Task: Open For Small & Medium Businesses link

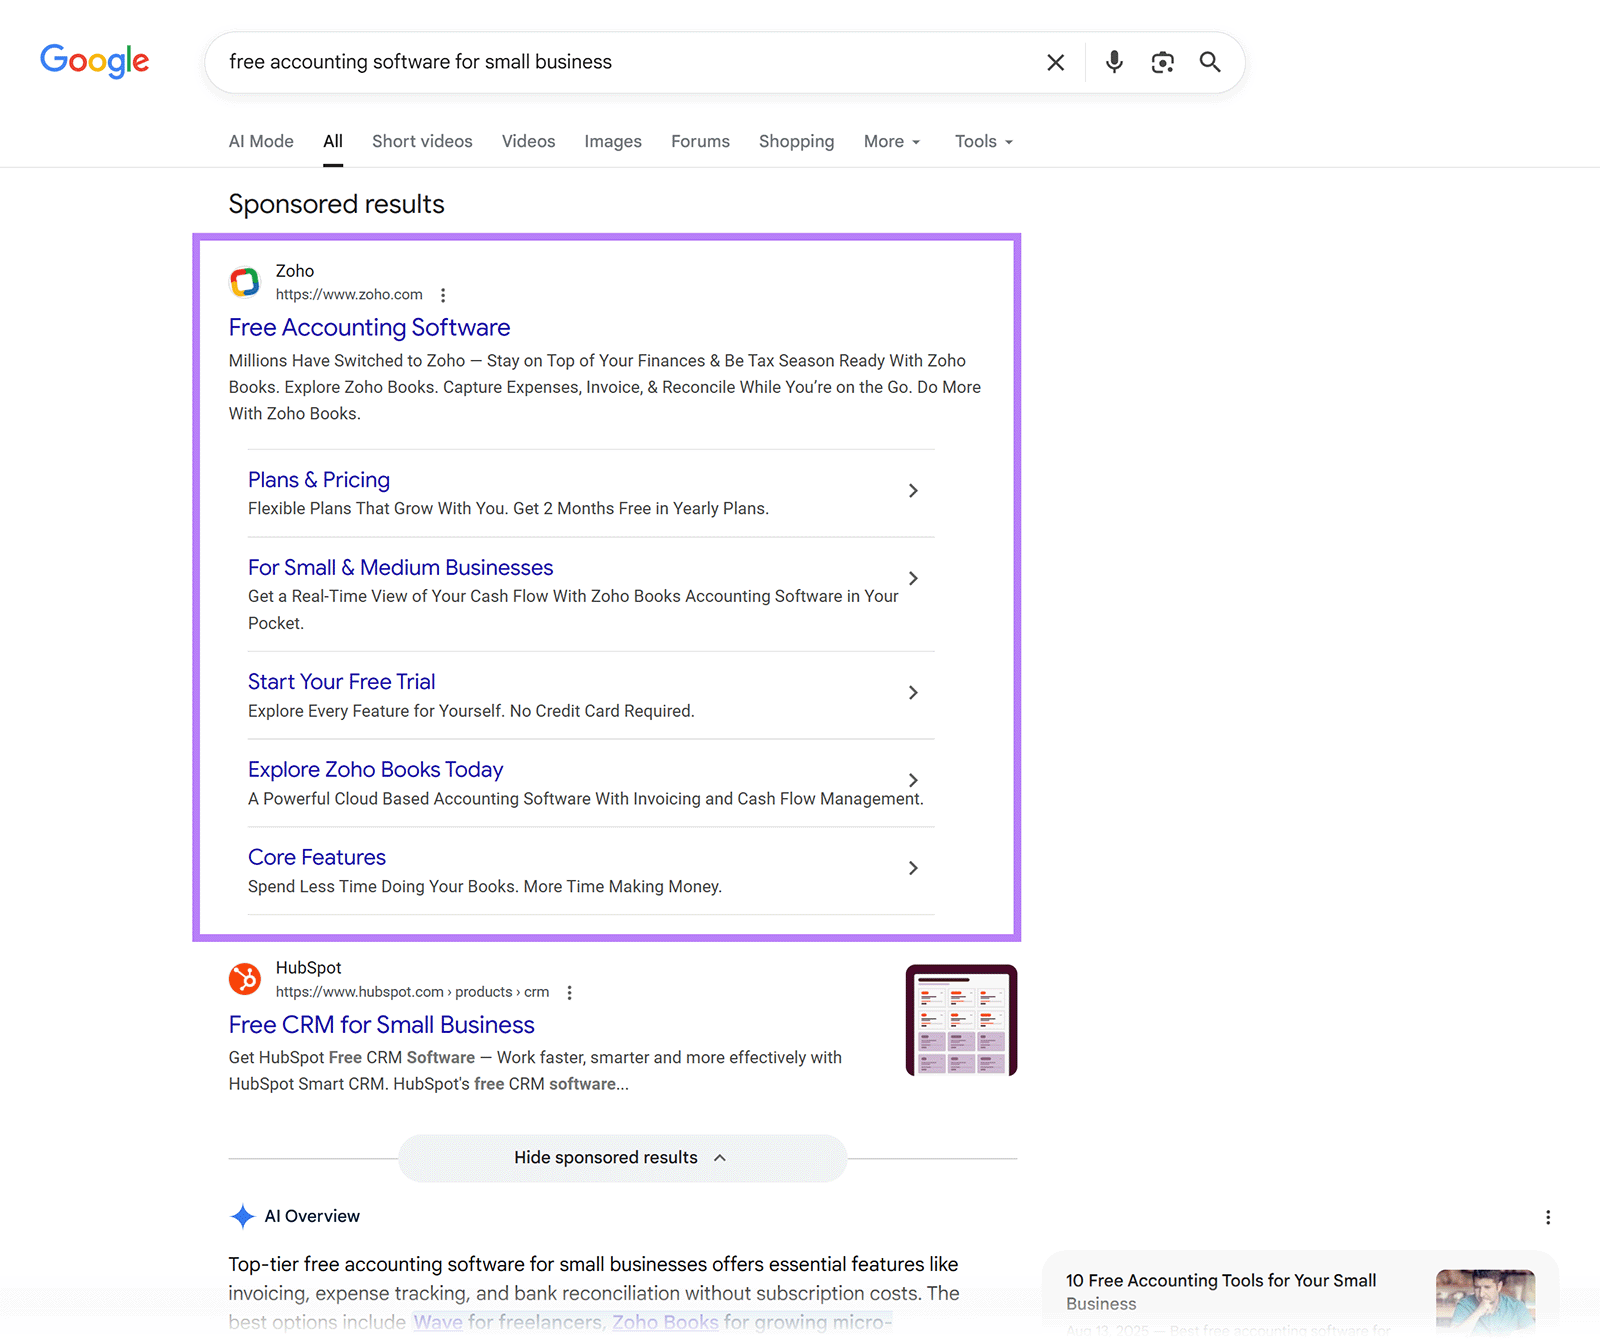Action: [x=400, y=567]
